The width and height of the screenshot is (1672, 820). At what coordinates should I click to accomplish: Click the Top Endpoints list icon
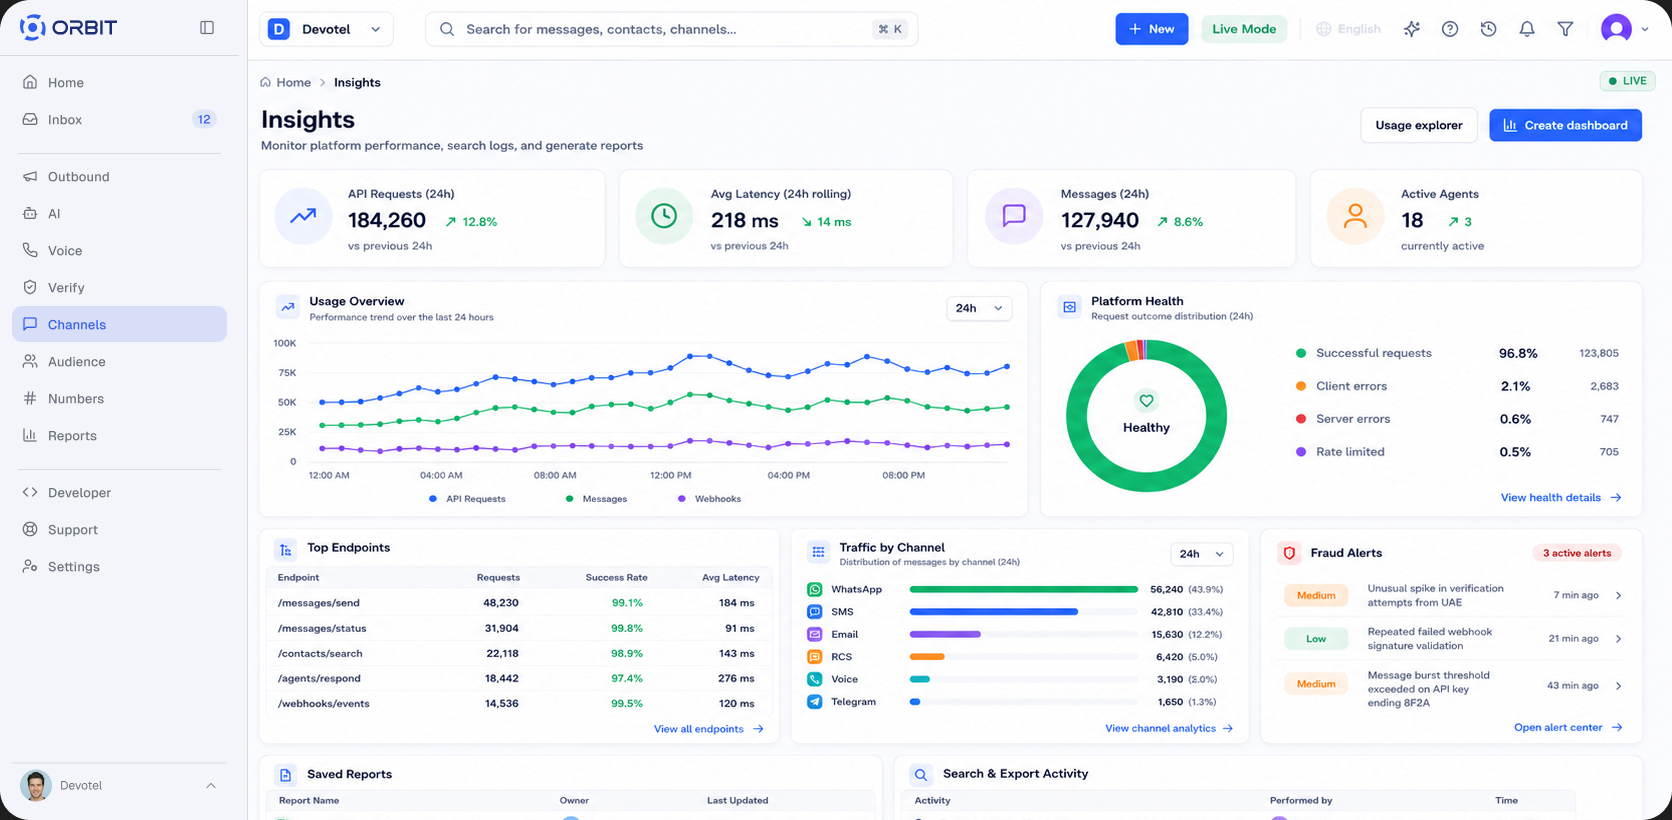tap(286, 549)
